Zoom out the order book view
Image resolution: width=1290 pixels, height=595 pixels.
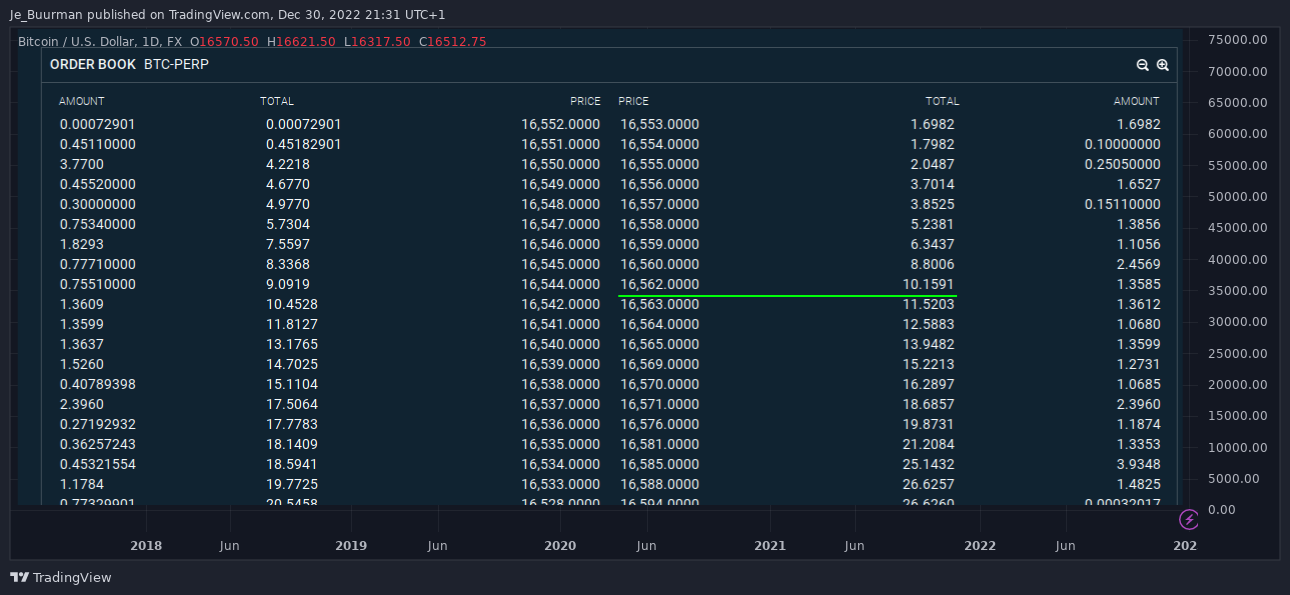[x=1142, y=65]
